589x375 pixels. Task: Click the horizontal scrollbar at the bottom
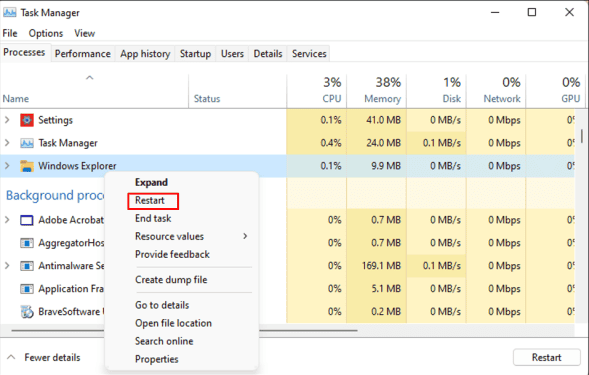point(184,331)
